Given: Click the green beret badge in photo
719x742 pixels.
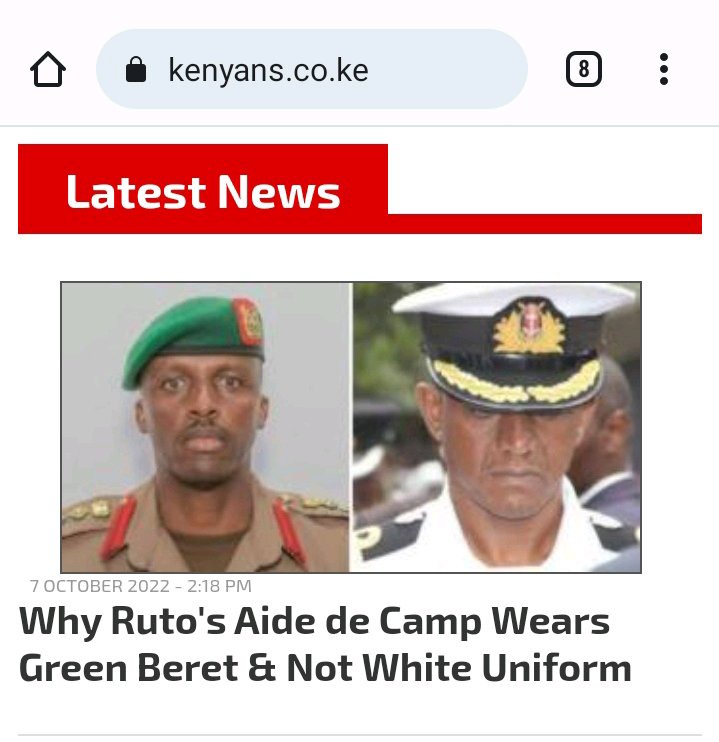Looking at the screenshot, I should pos(250,322).
